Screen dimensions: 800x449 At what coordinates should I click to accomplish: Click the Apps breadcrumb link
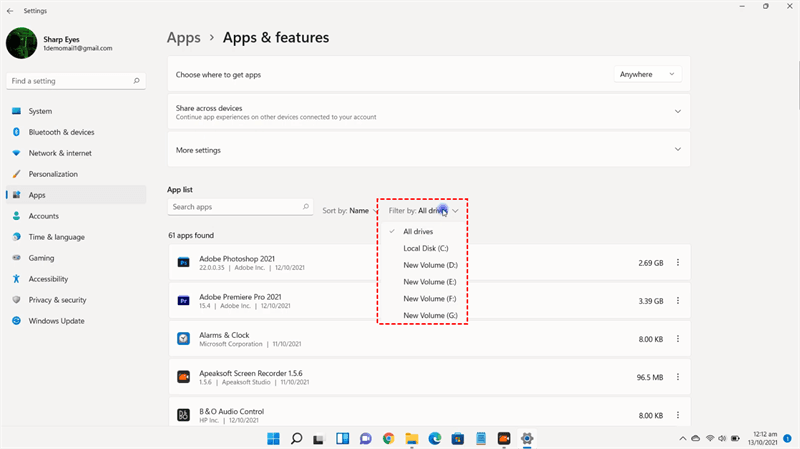tap(184, 38)
